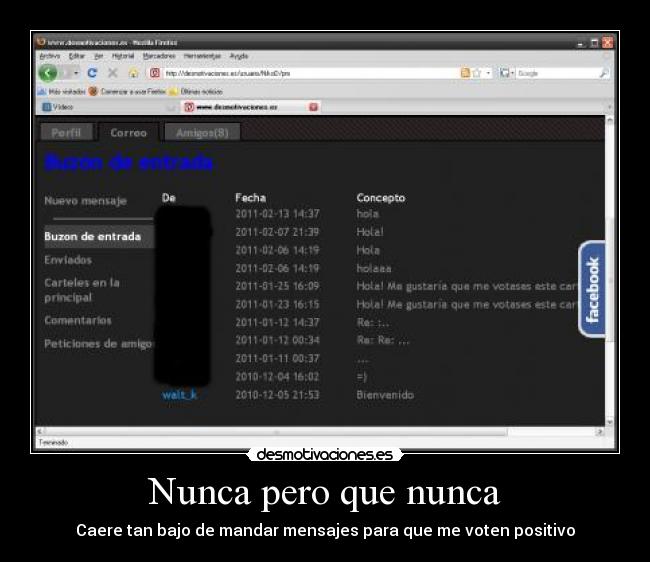Open the facebook side widget

click(x=592, y=289)
